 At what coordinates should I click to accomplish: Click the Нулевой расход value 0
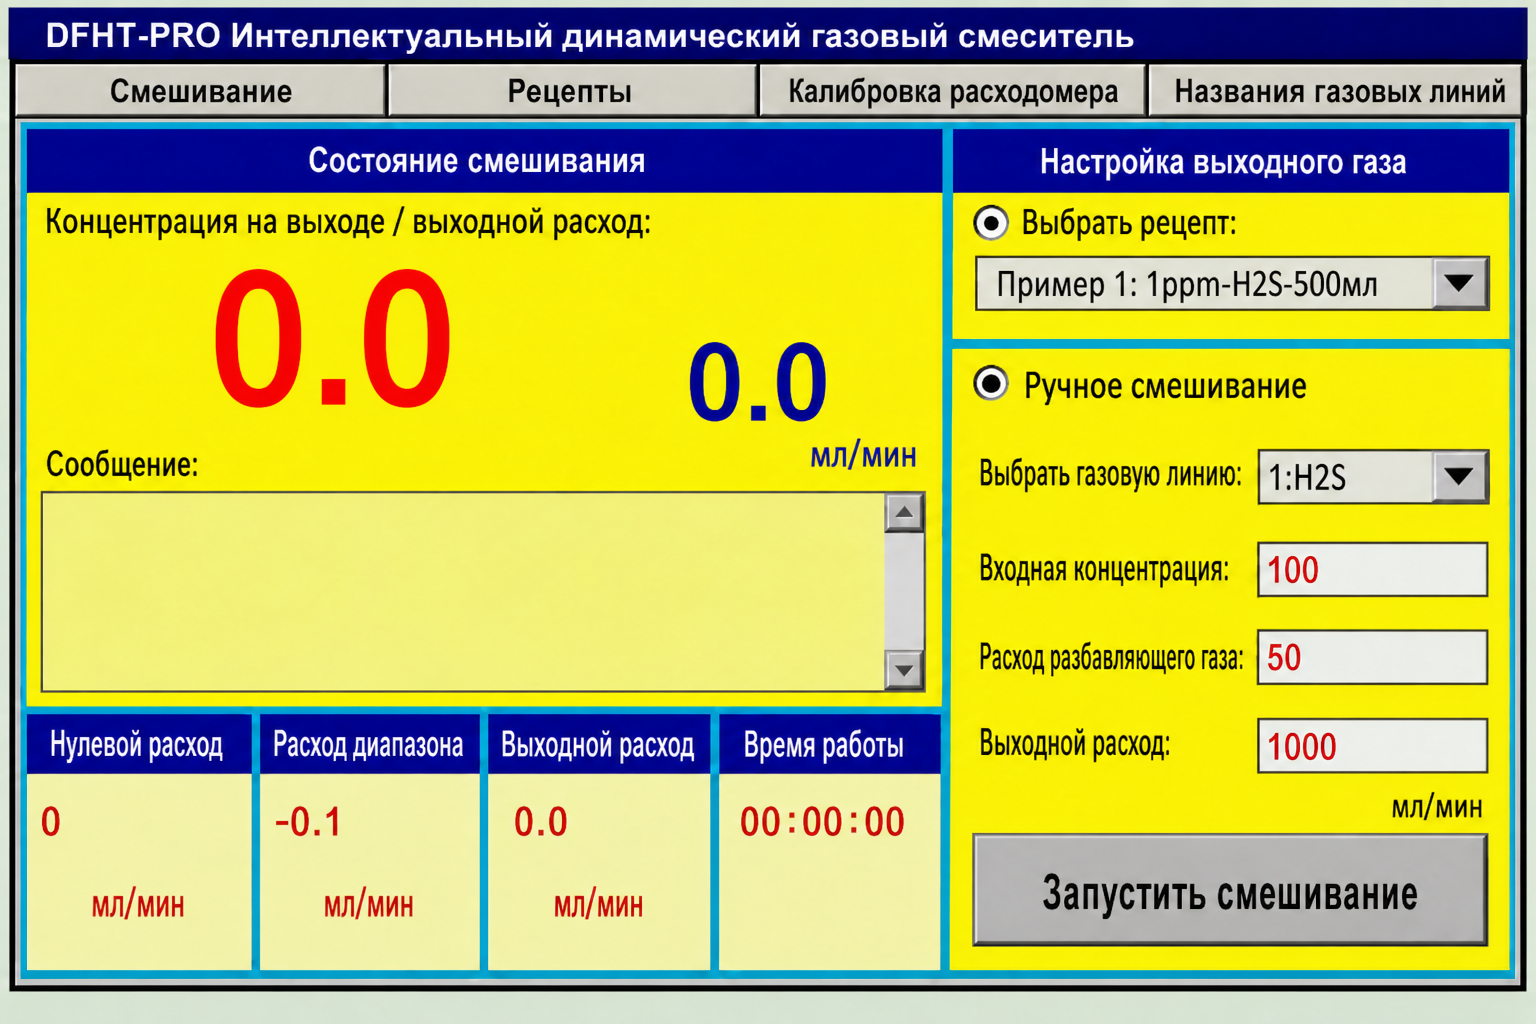click(51, 822)
